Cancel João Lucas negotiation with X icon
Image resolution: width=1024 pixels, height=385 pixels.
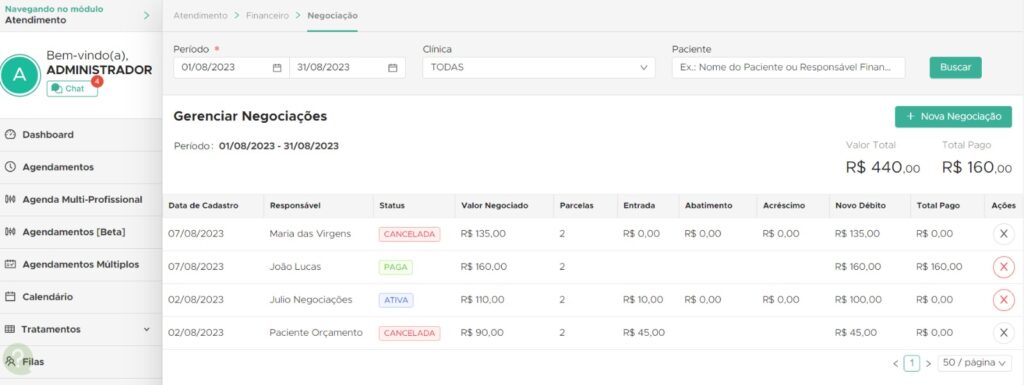click(1004, 267)
